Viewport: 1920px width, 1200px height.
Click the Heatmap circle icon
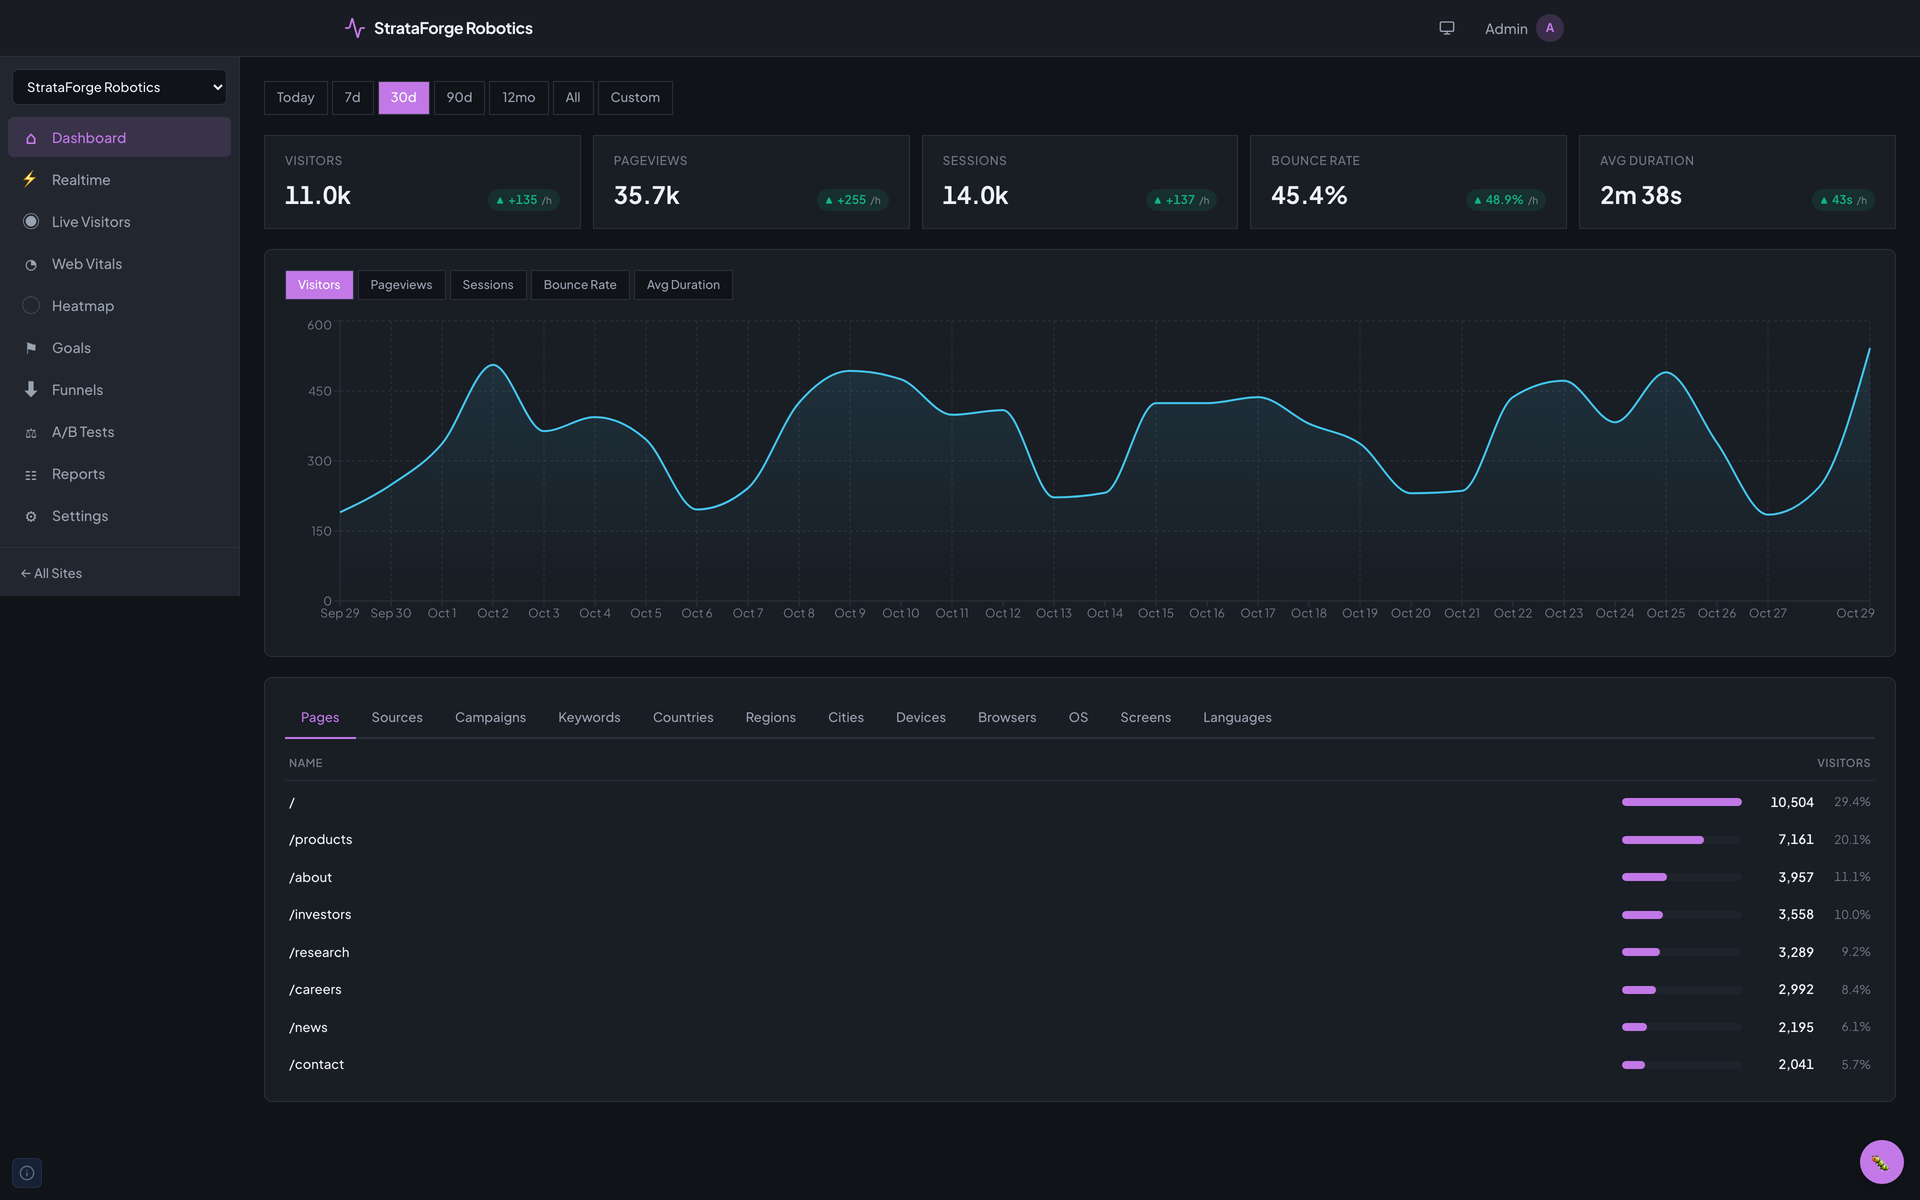point(31,306)
